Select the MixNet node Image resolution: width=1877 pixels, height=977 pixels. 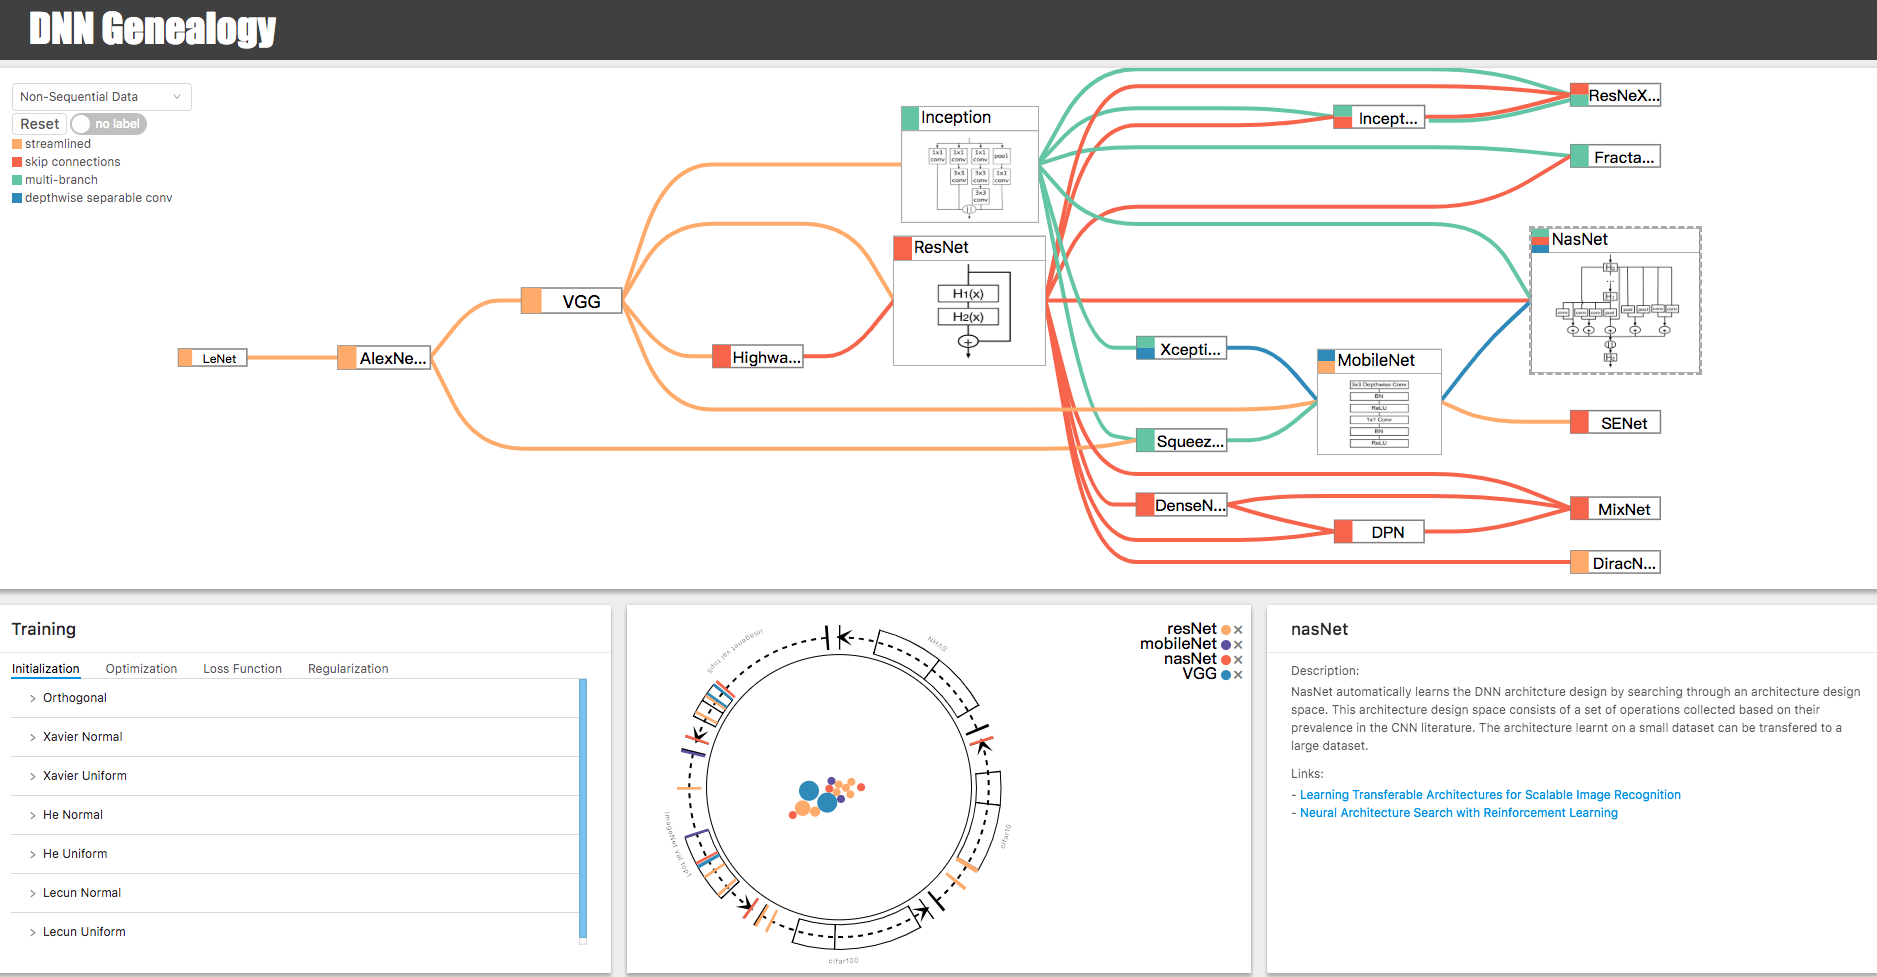coord(1615,509)
